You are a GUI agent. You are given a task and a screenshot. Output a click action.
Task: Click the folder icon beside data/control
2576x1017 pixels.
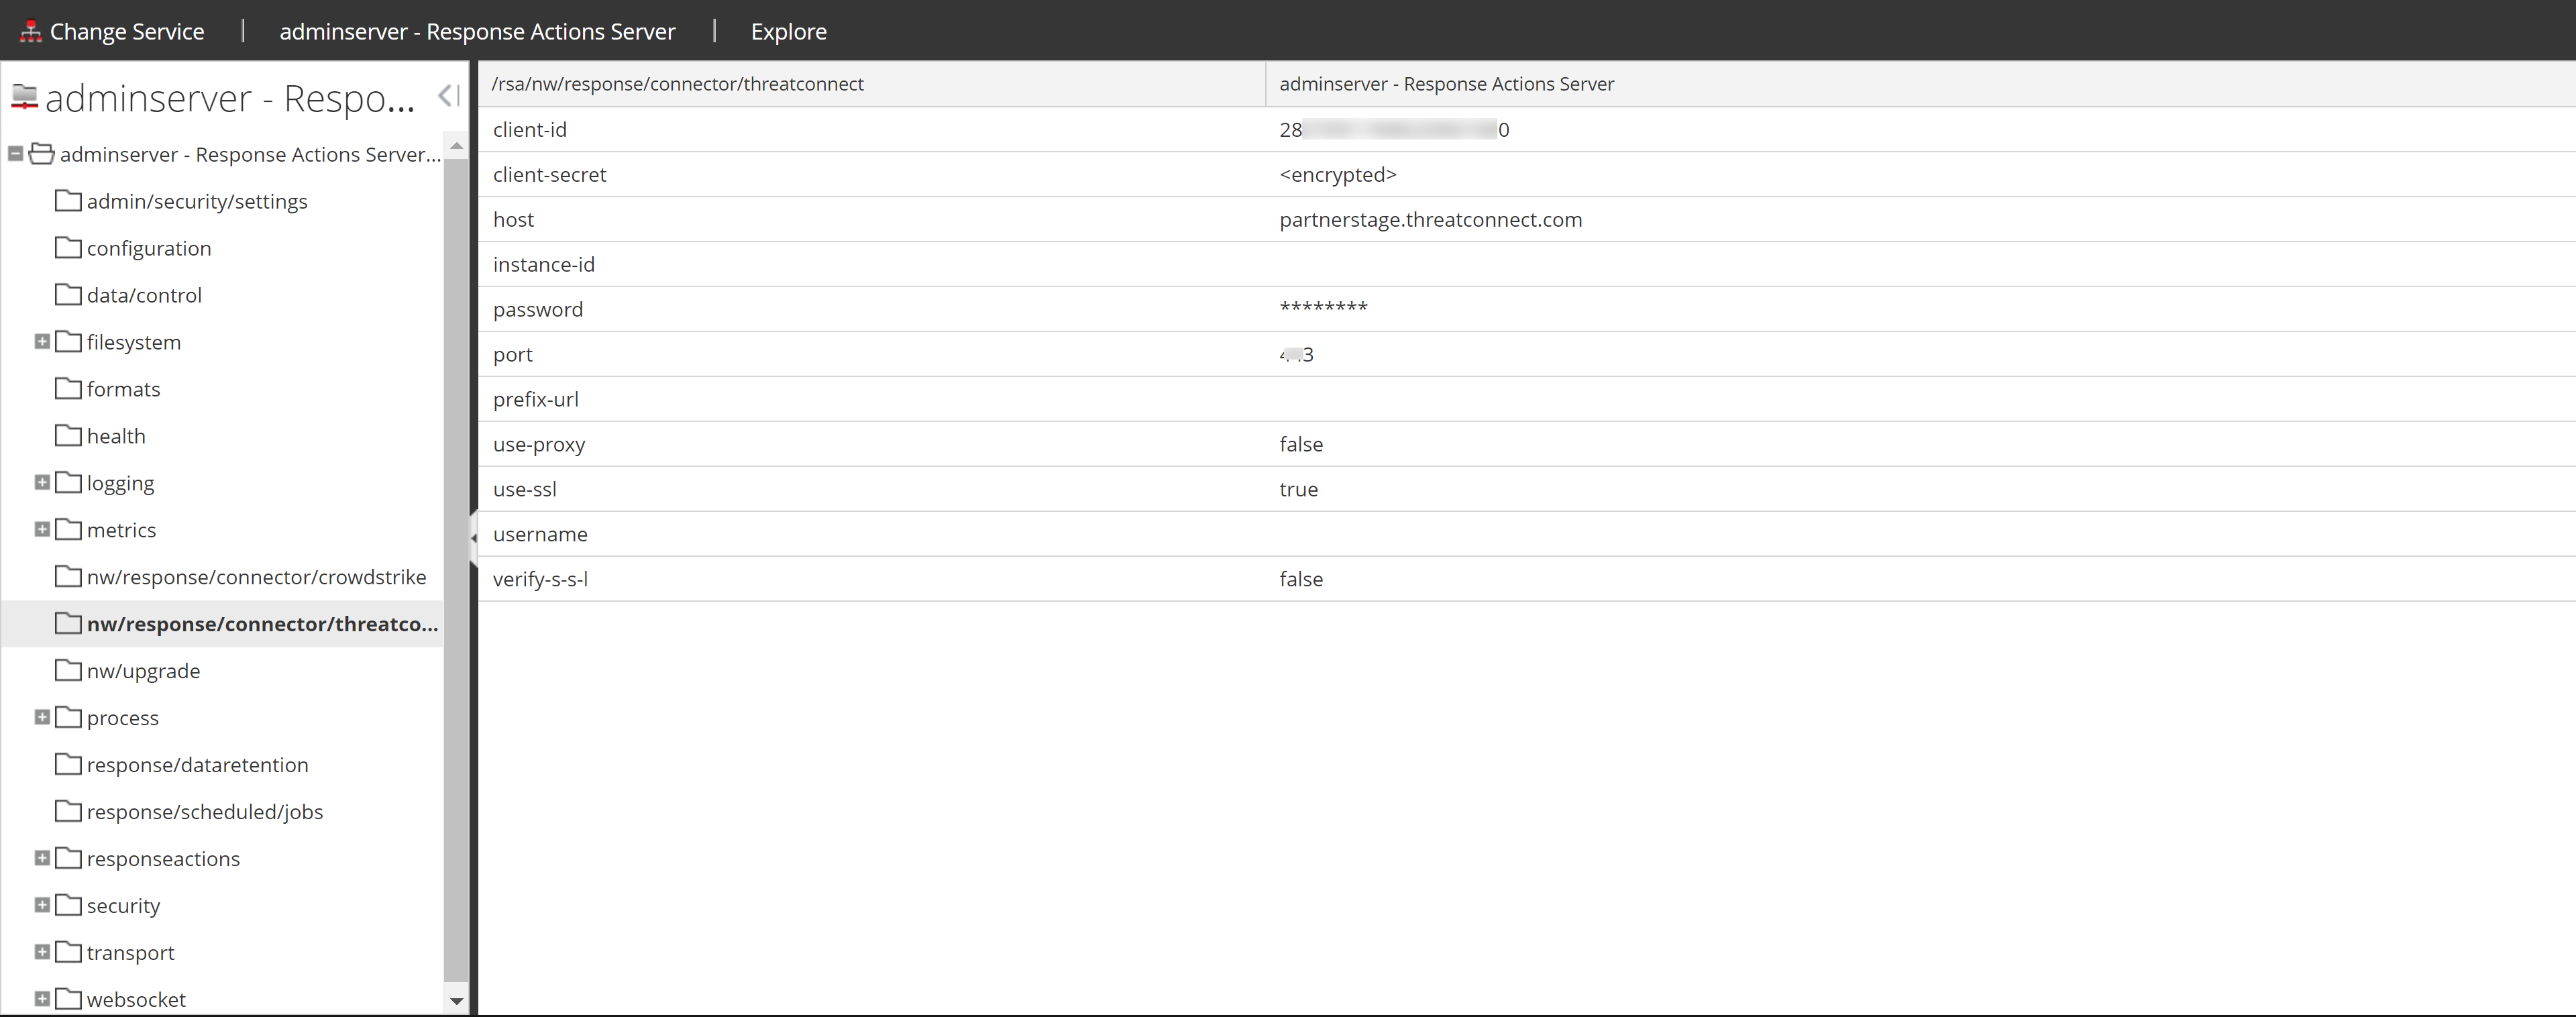click(67, 294)
